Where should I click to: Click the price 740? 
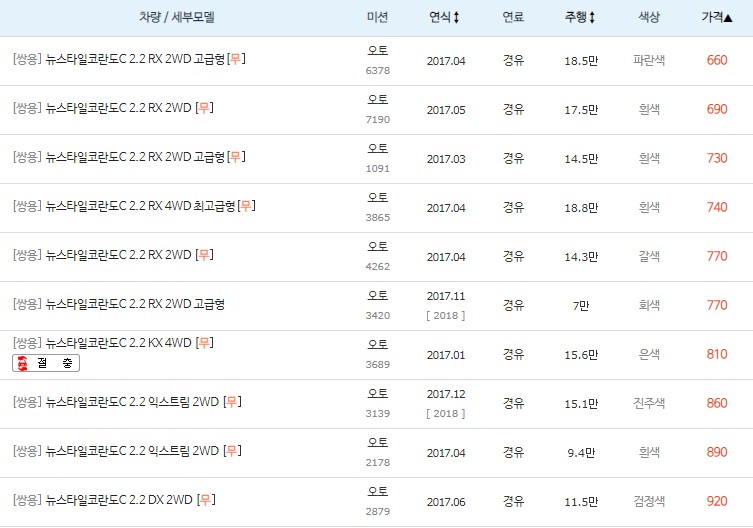717,208
